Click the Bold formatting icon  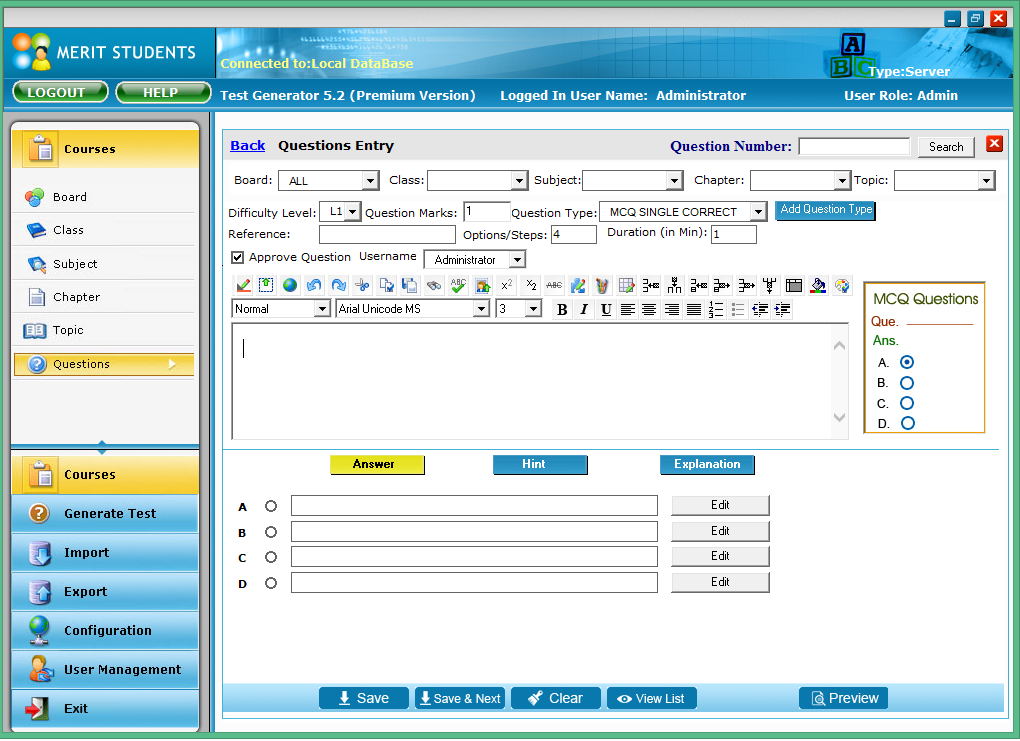point(562,310)
